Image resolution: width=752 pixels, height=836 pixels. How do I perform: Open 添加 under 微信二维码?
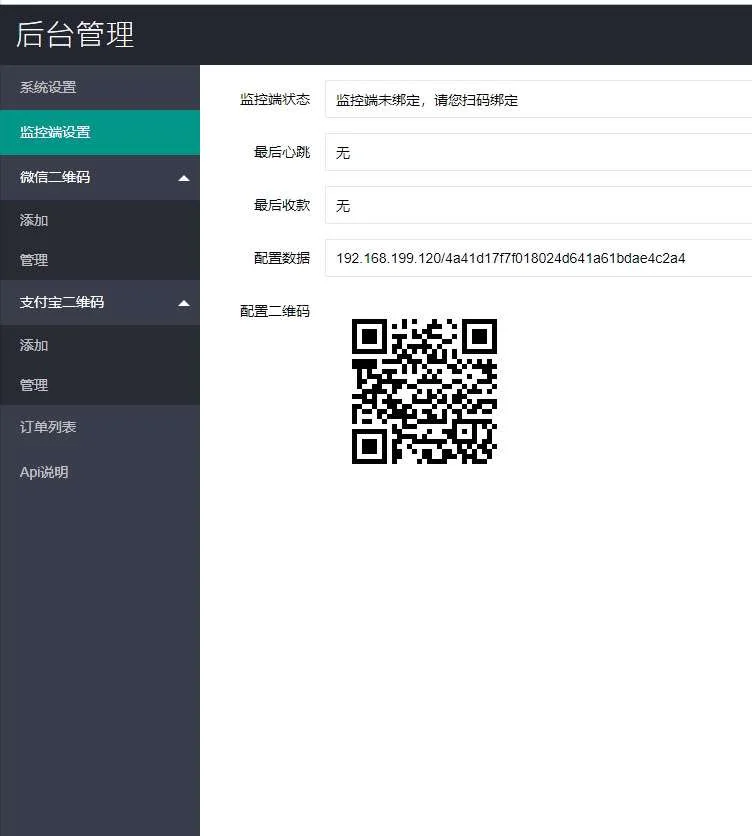coord(34,220)
